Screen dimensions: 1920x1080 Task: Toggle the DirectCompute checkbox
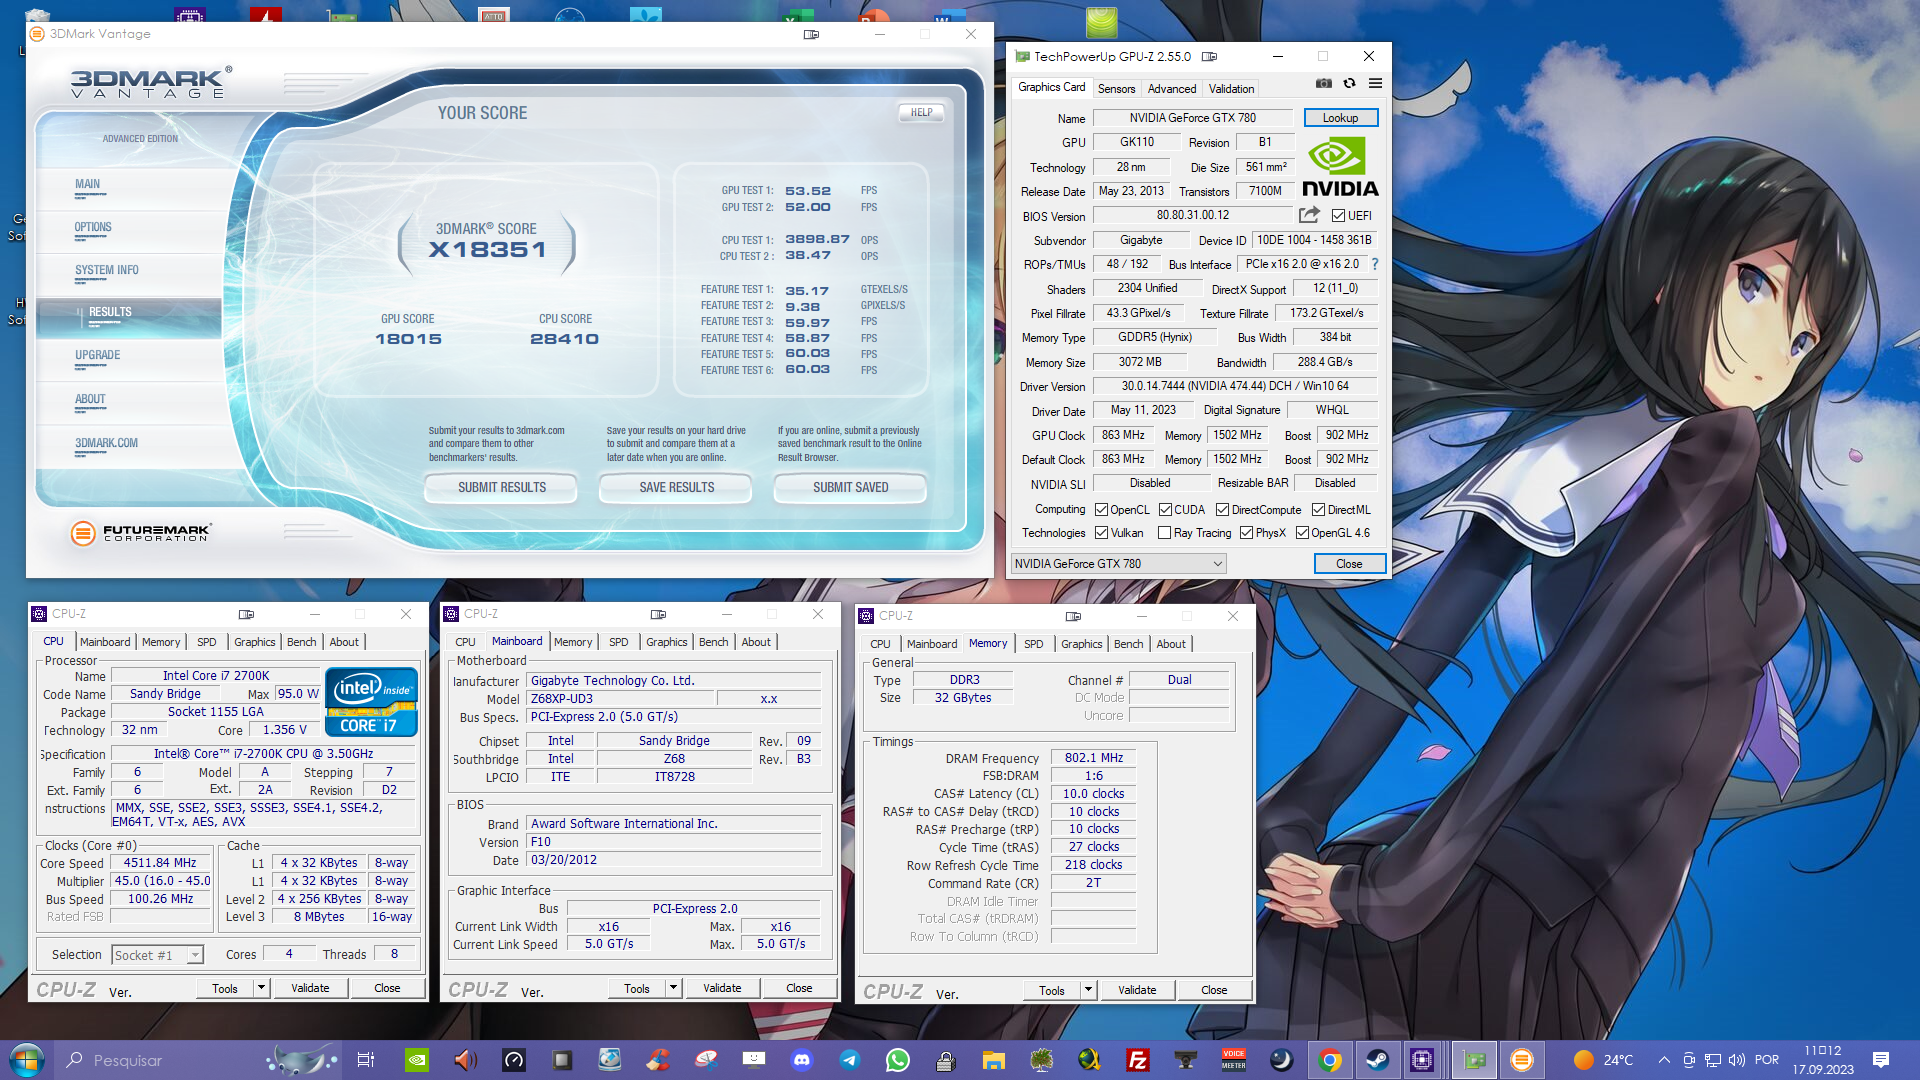(1222, 510)
